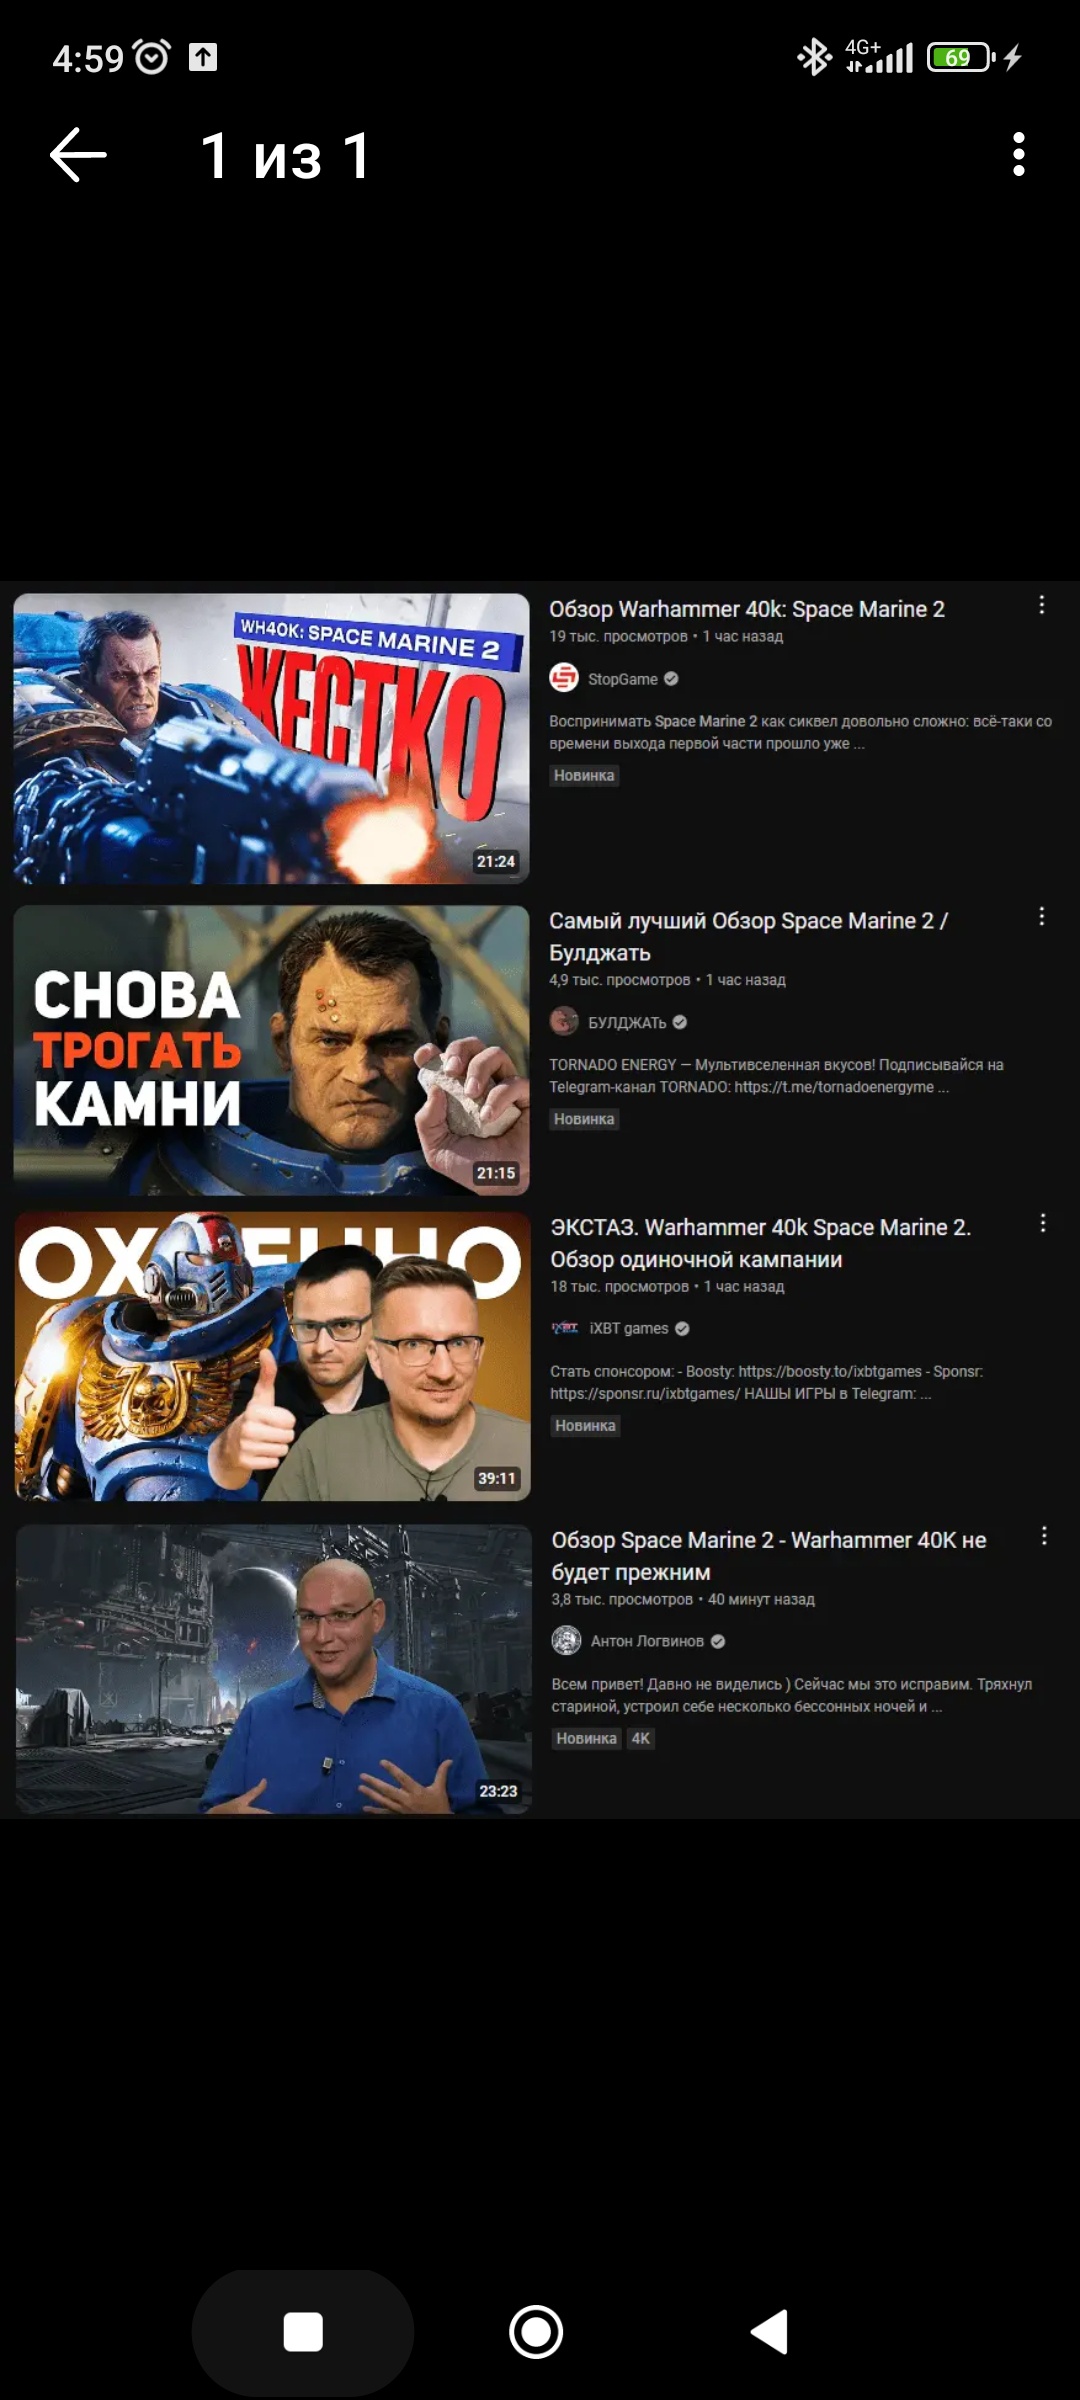
Task: Tap the Android back triangle button
Action: click(x=770, y=2332)
